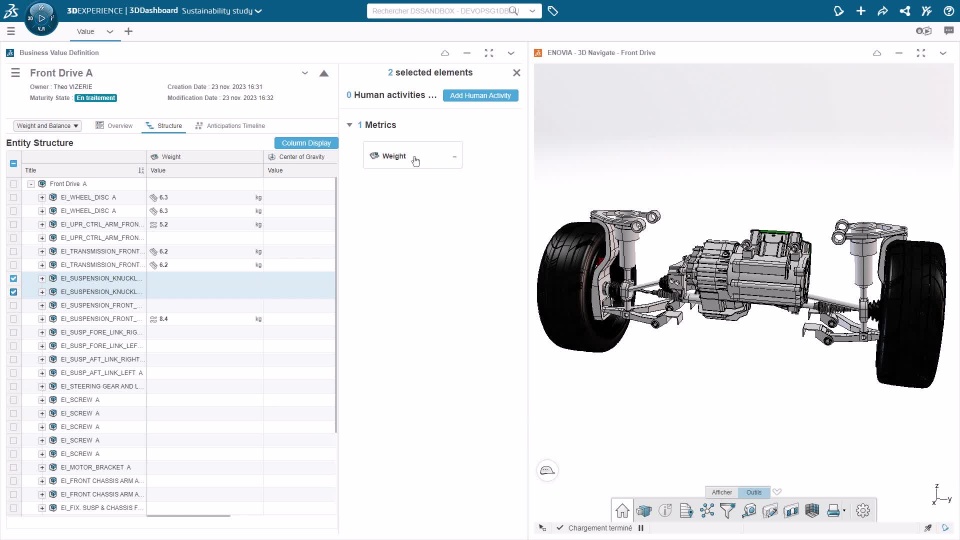Viewport: 960px width, 540px height.
Task: Click the tag icon by search bar
Action: pyautogui.click(x=553, y=11)
